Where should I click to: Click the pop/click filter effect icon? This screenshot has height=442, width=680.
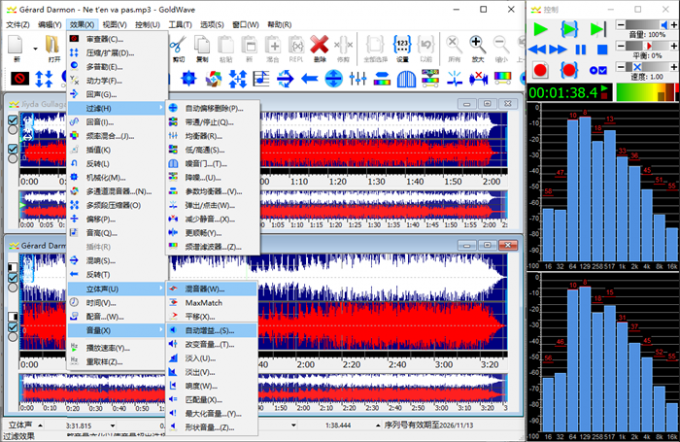pos(454,79)
